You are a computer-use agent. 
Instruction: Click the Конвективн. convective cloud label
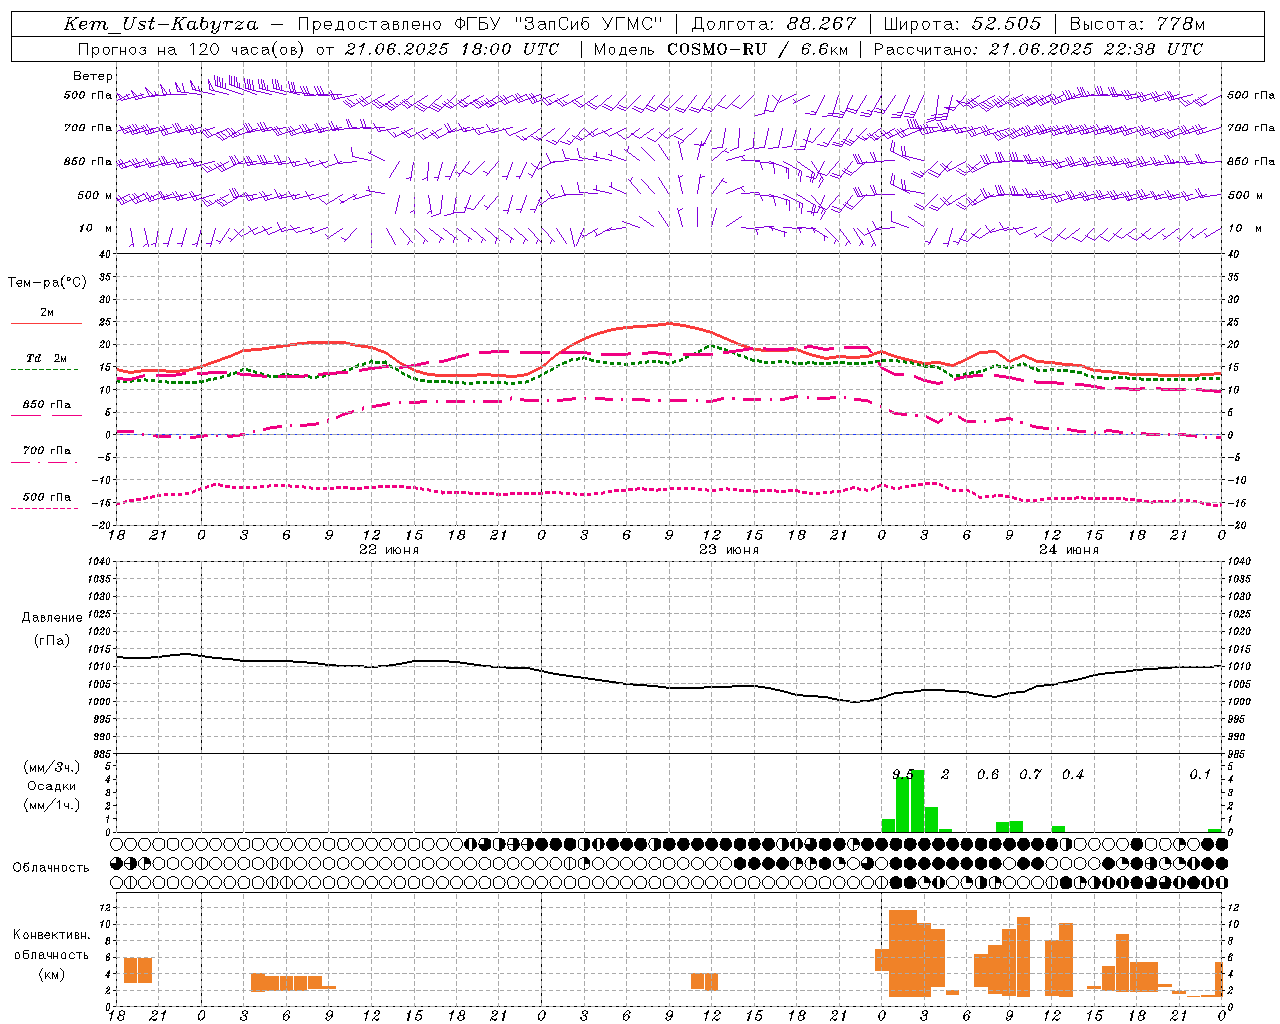[x=52, y=935]
